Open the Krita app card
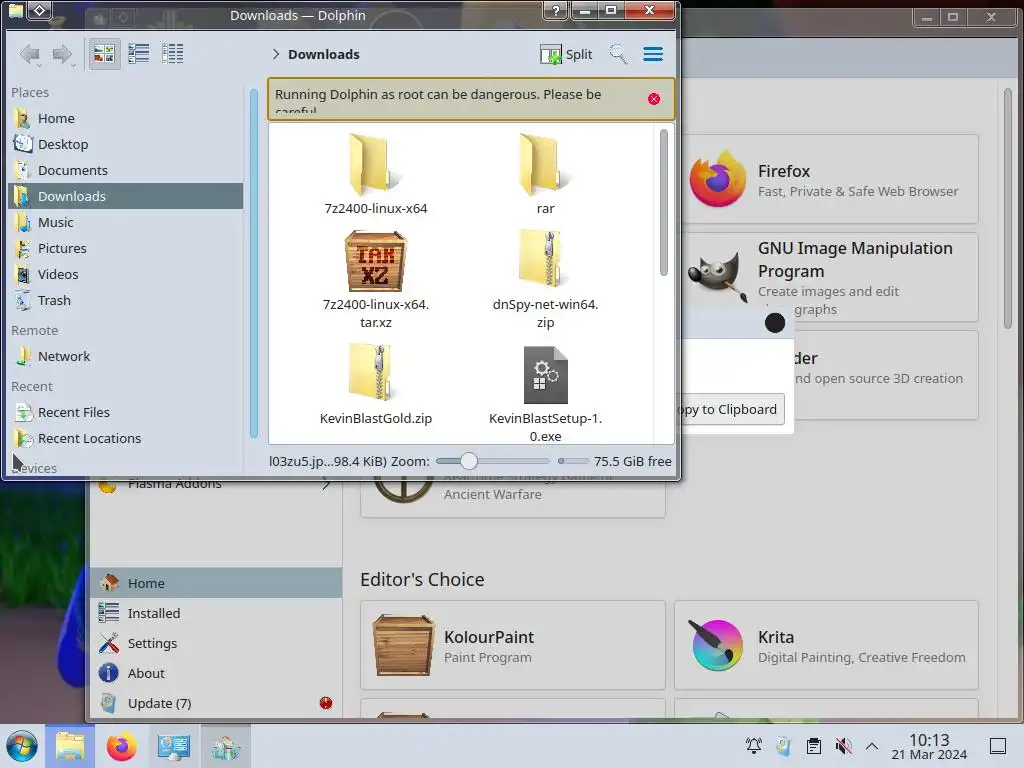The height and width of the screenshot is (768, 1024). click(x=826, y=645)
